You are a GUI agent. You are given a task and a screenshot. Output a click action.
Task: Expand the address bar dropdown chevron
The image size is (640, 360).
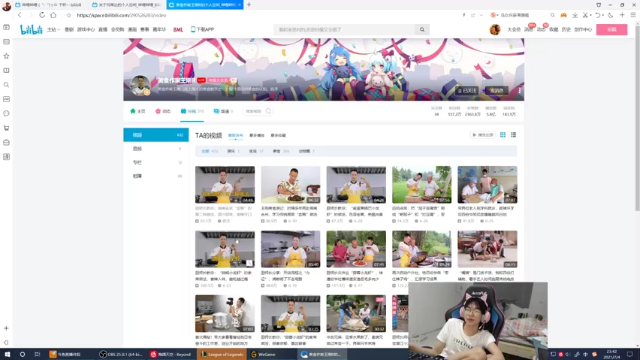point(481,15)
